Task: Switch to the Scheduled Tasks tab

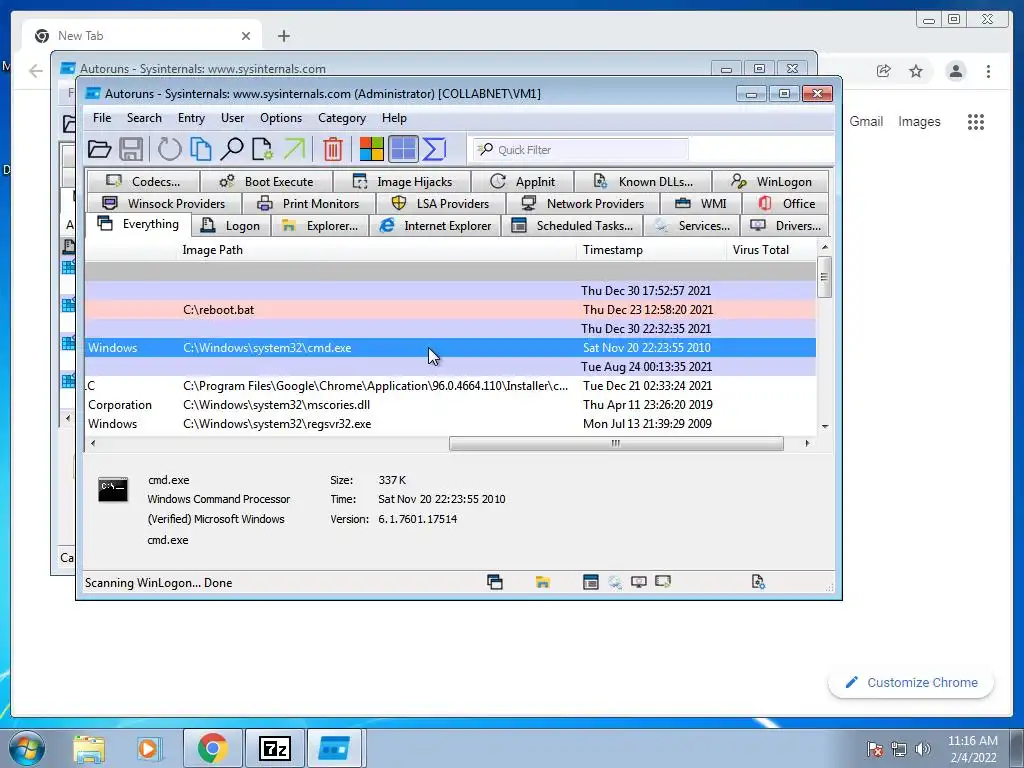Action: [572, 226]
